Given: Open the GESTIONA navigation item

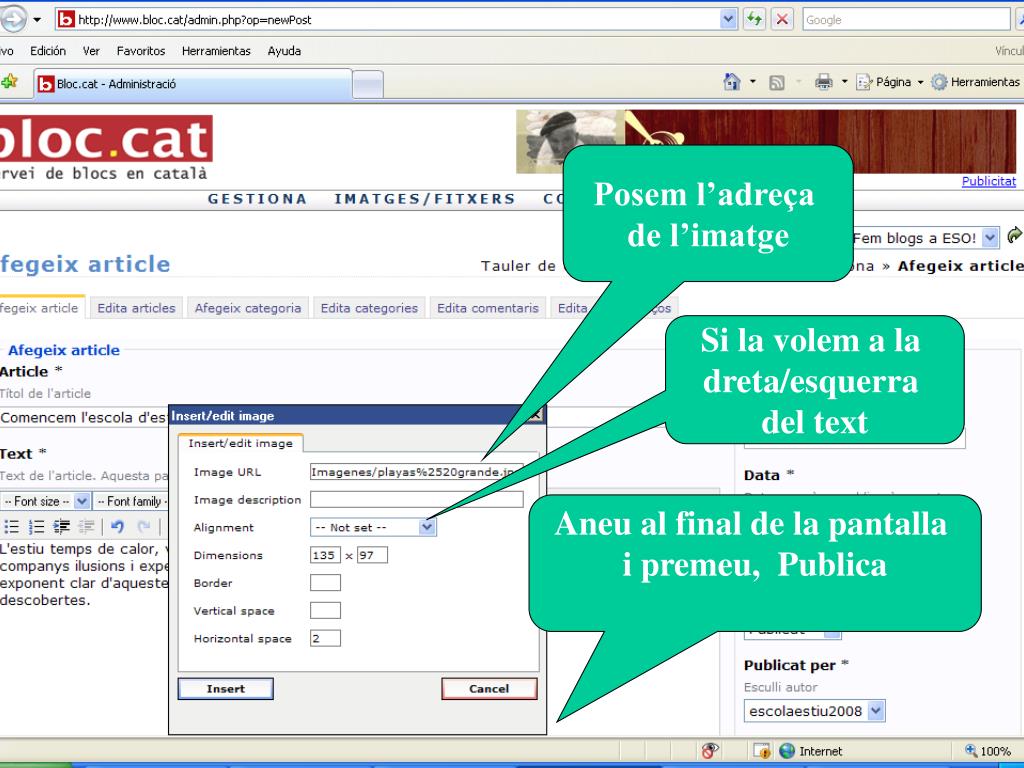Looking at the screenshot, I should coord(257,199).
